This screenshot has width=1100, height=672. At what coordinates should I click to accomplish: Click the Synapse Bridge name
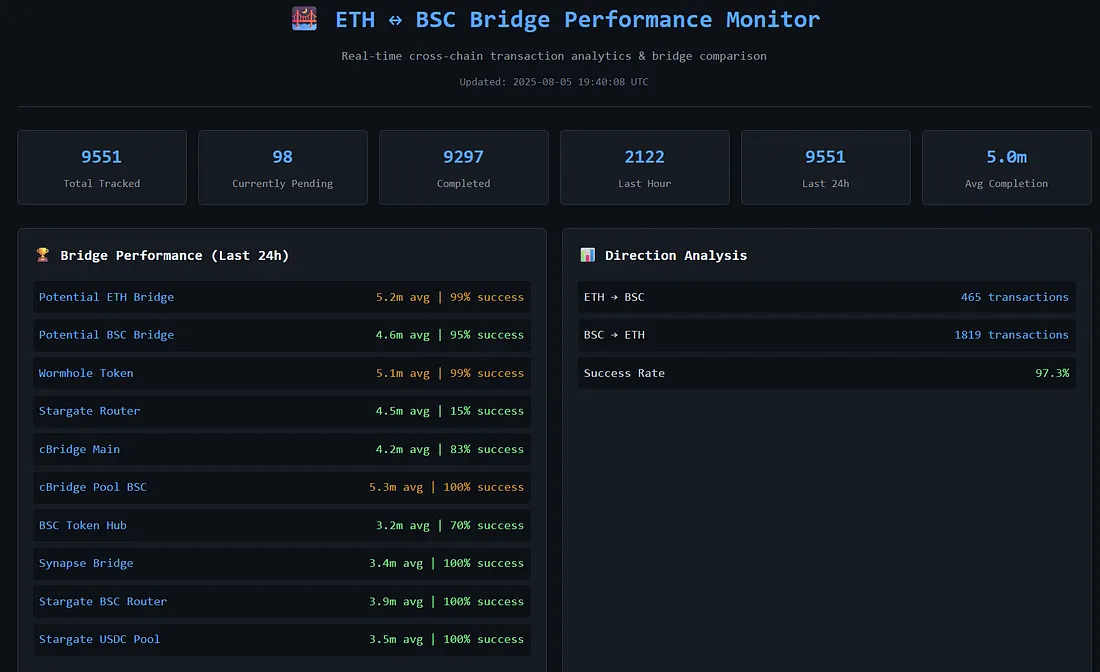[86, 563]
